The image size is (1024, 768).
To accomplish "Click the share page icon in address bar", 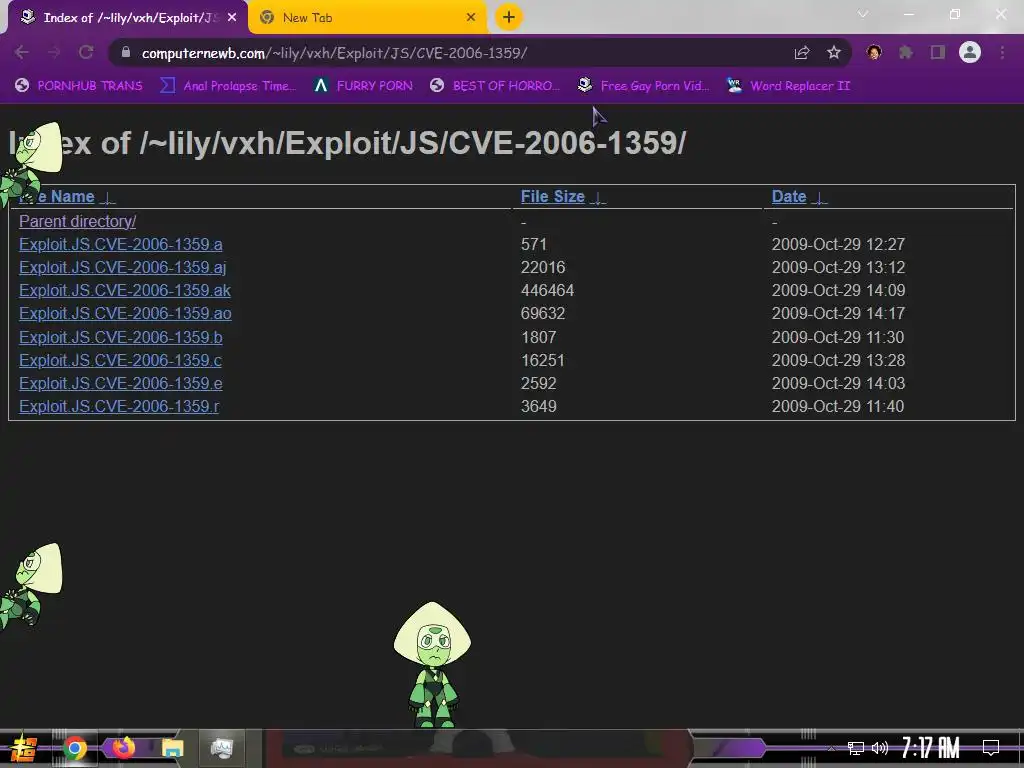I will click(x=802, y=53).
